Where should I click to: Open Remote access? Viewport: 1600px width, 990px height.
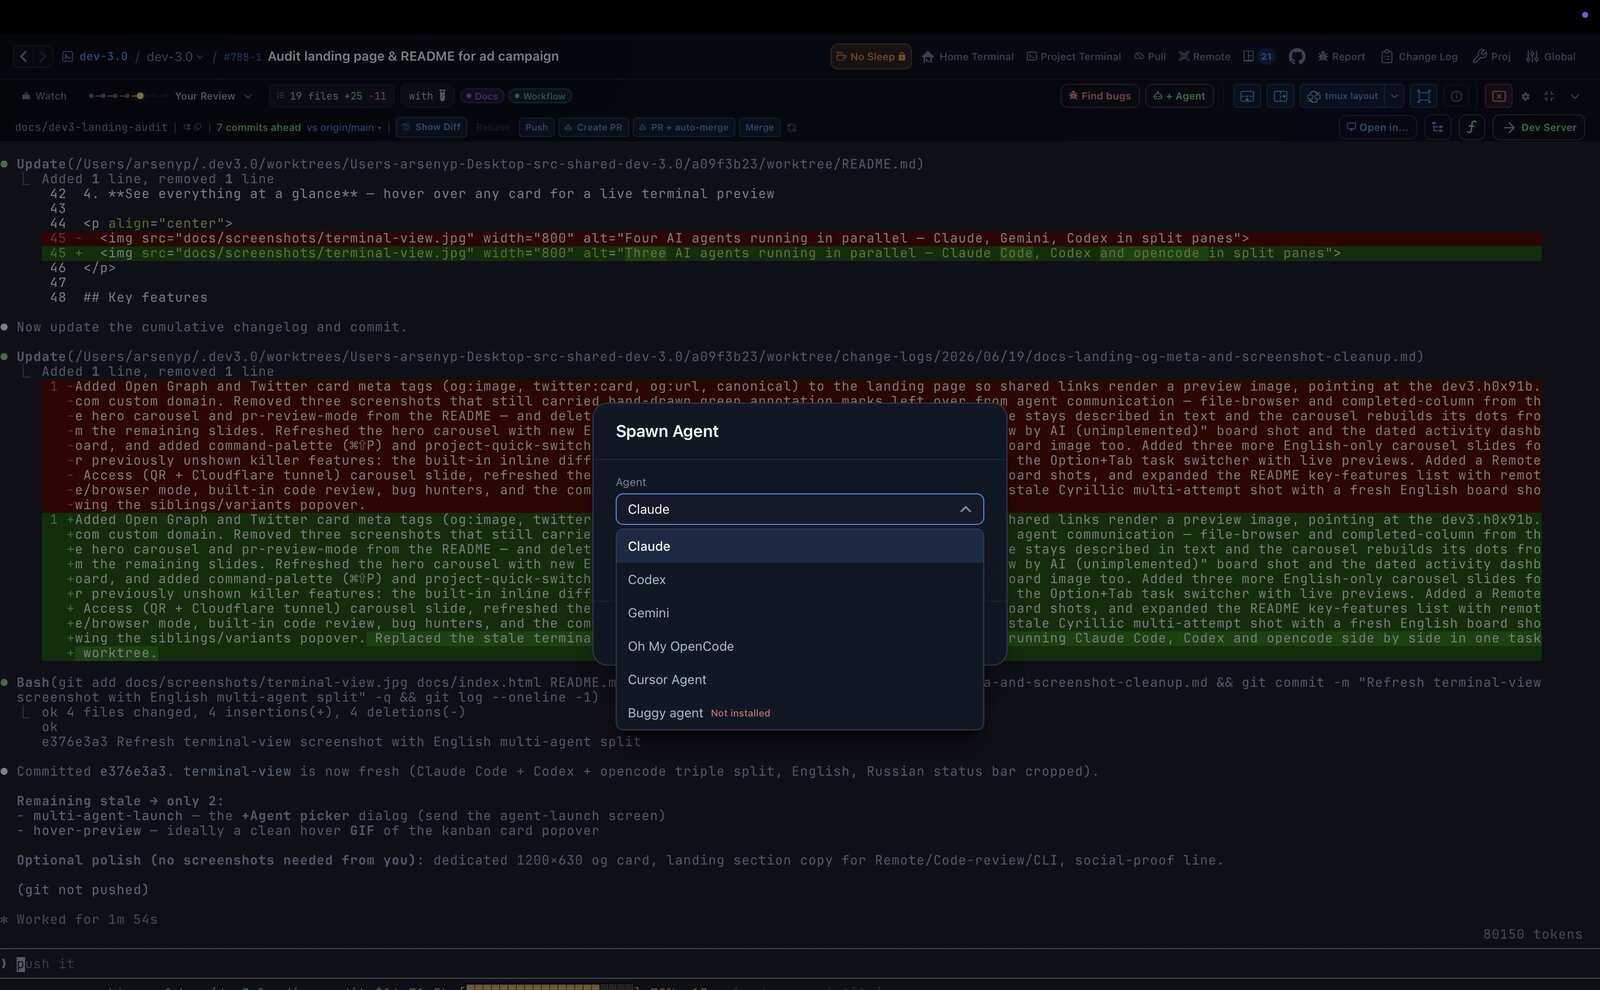[1205, 57]
